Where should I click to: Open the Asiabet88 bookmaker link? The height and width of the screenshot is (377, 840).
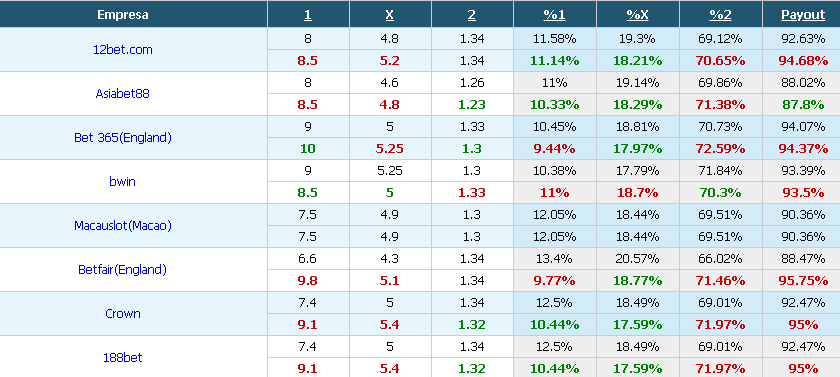[123, 94]
